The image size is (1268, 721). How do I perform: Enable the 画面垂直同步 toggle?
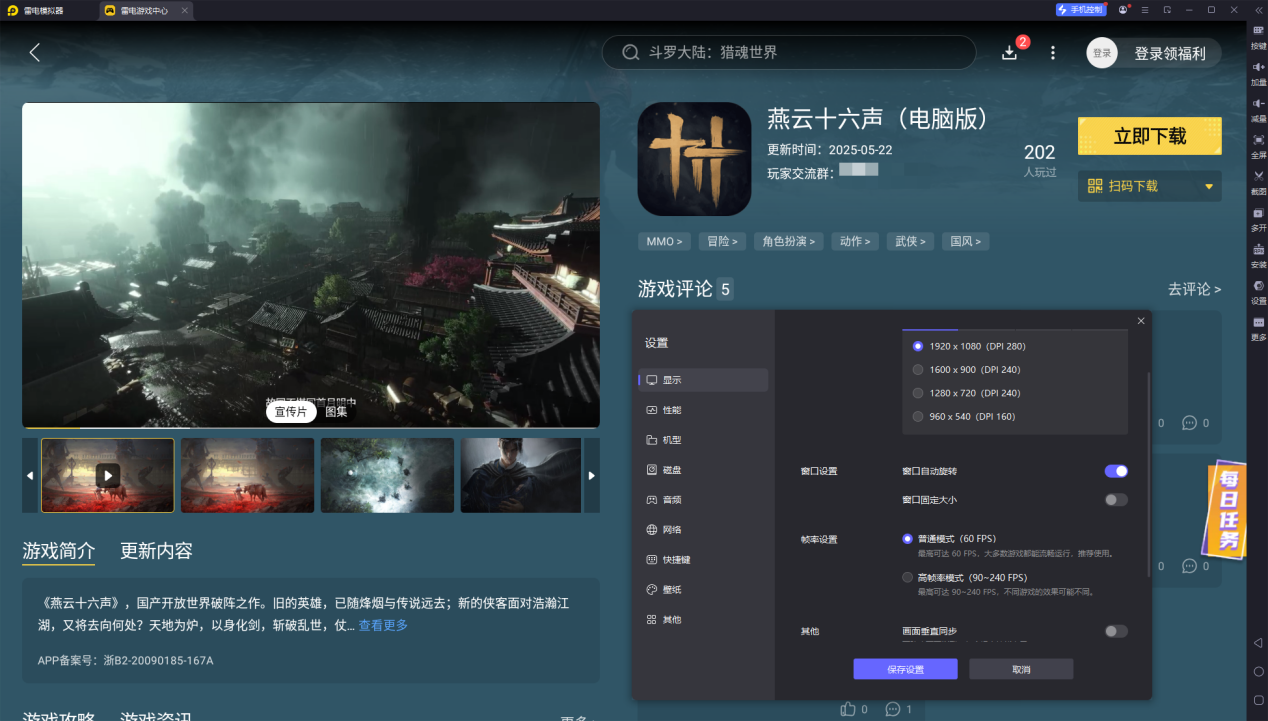coord(1116,631)
